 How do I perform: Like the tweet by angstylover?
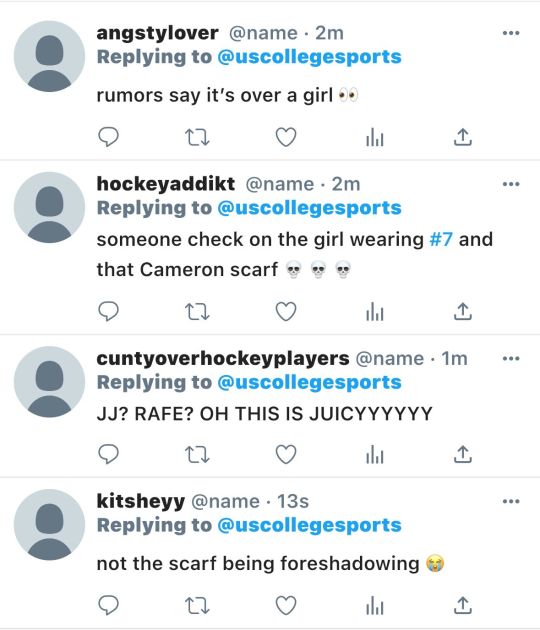(x=286, y=137)
